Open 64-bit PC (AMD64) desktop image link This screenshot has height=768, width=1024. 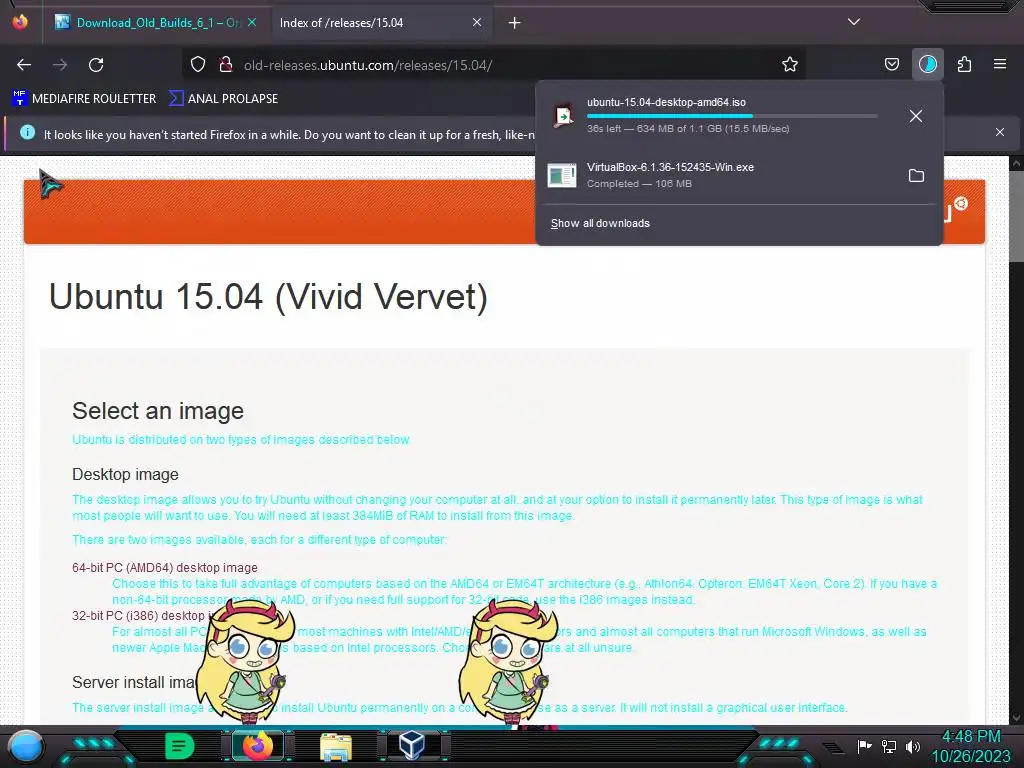click(165, 568)
